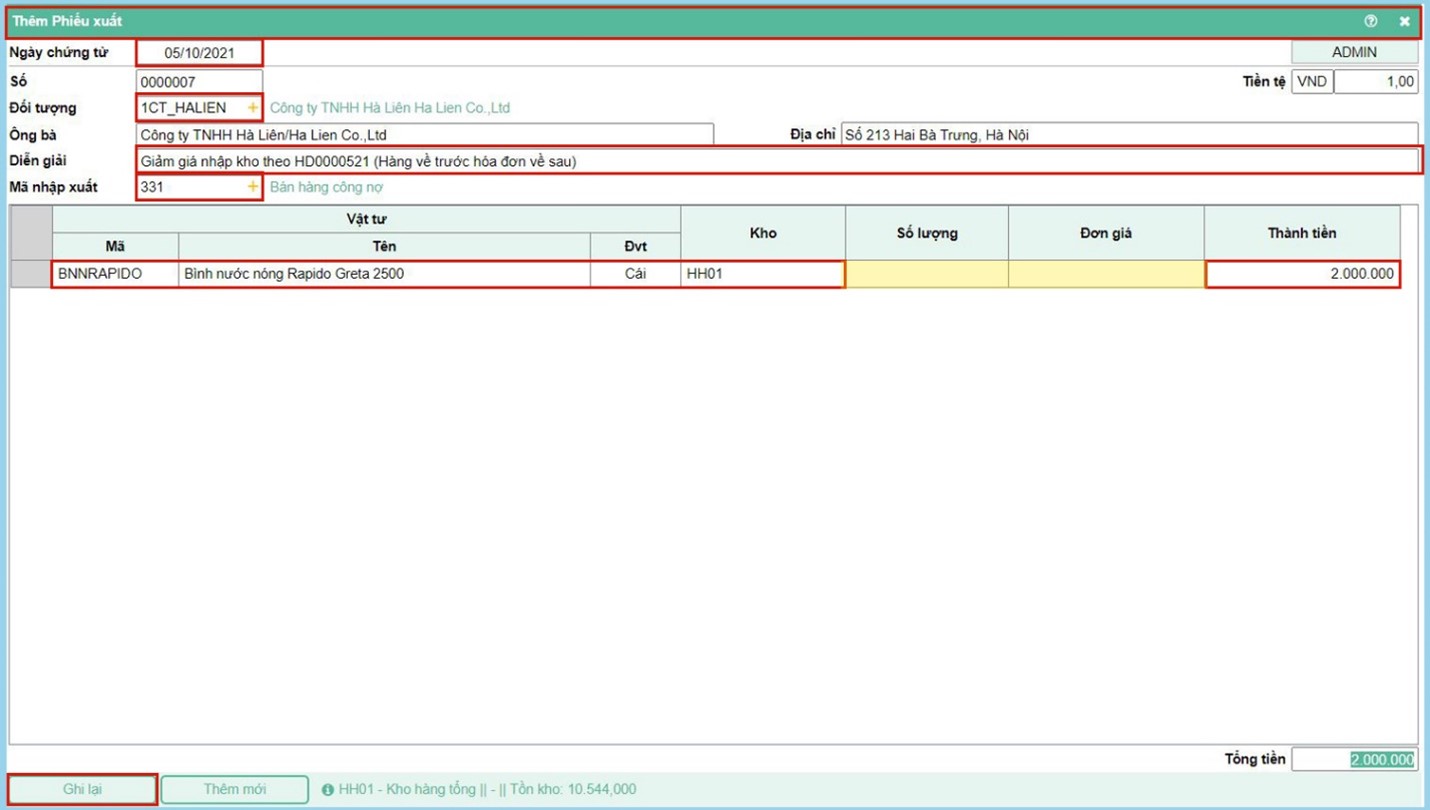Click the empty Đơn giá cell
The height and width of the screenshot is (810, 1430).
1105,273
